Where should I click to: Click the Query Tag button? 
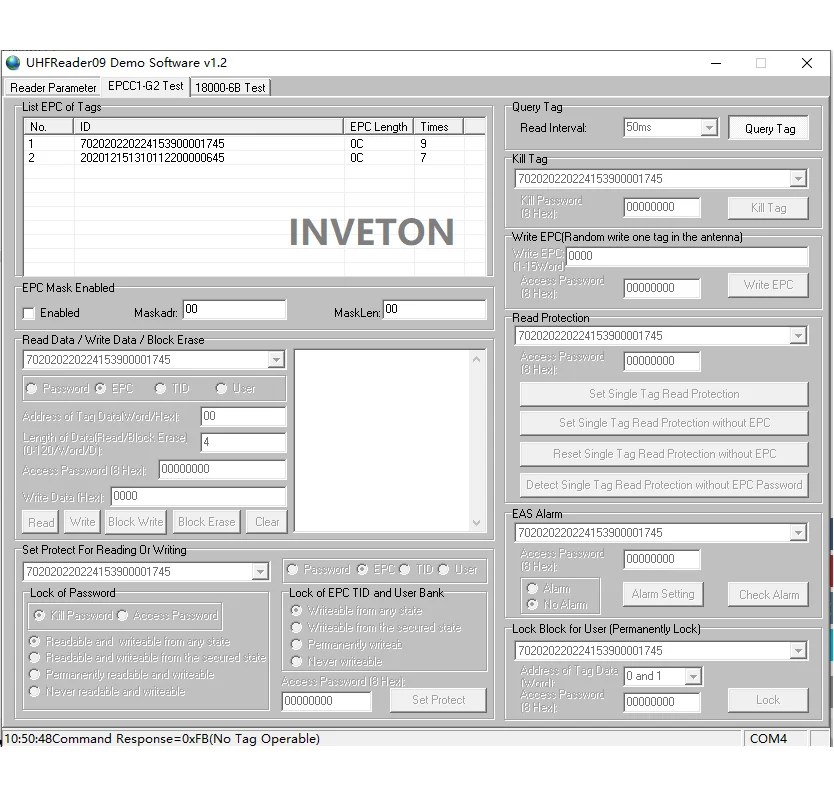769,128
